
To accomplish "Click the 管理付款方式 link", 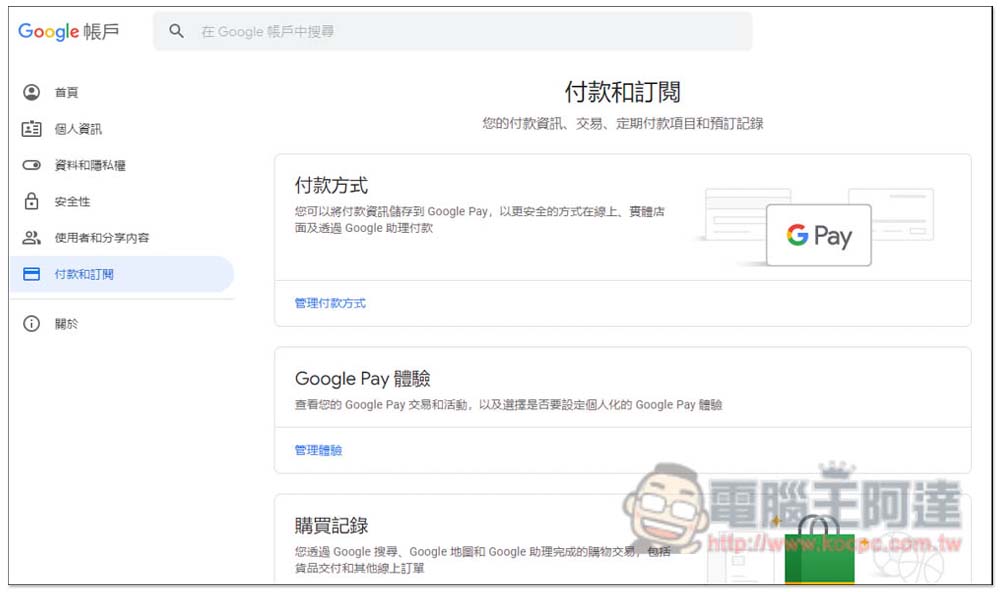I will [x=330, y=303].
